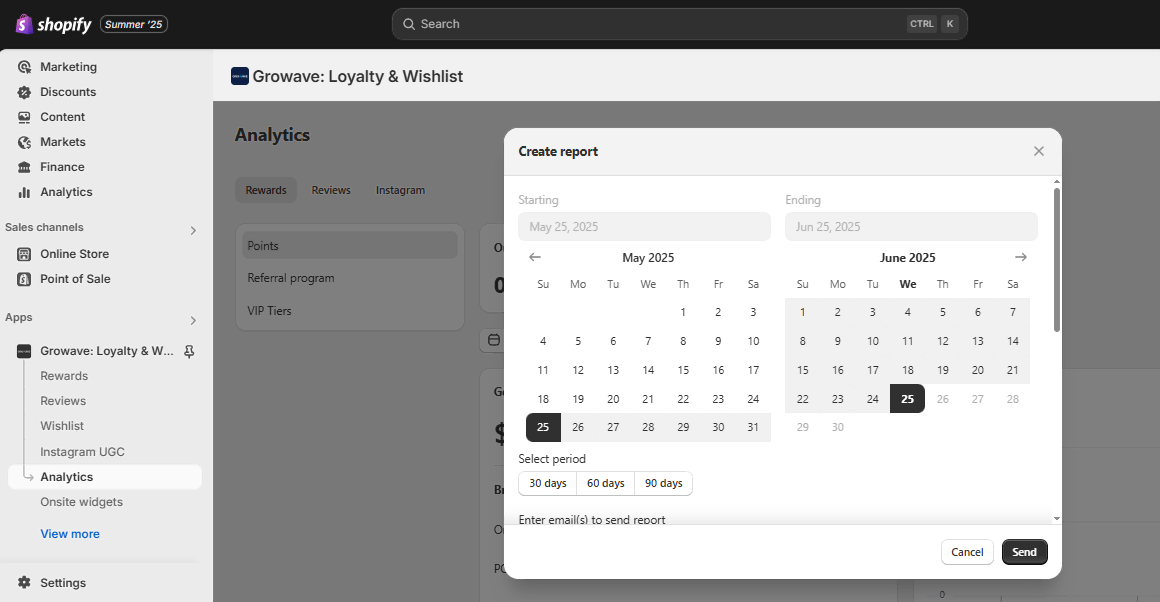
Task: Expand the Sales channels section
Action: [x=193, y=231]
